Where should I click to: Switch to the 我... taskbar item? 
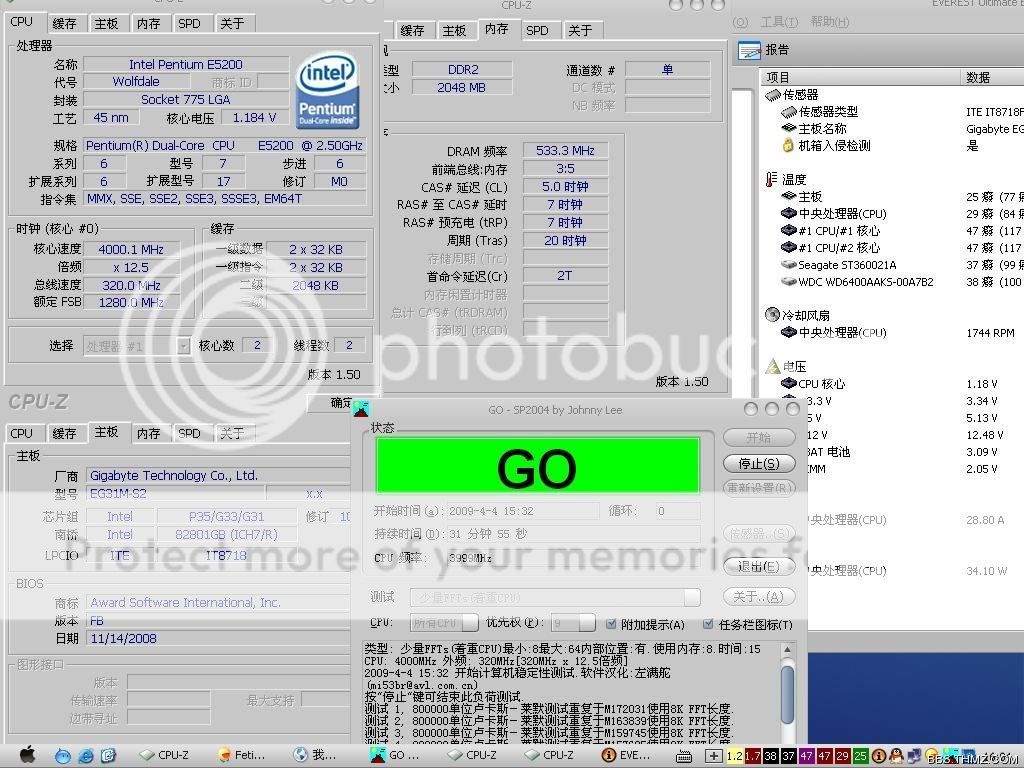coord(314,755)
